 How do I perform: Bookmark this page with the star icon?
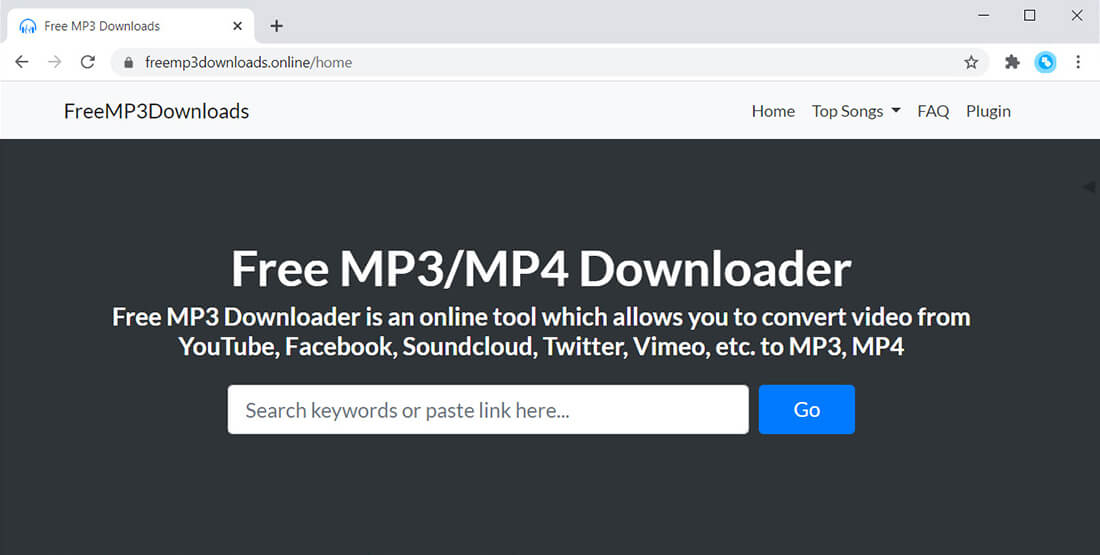971,62
